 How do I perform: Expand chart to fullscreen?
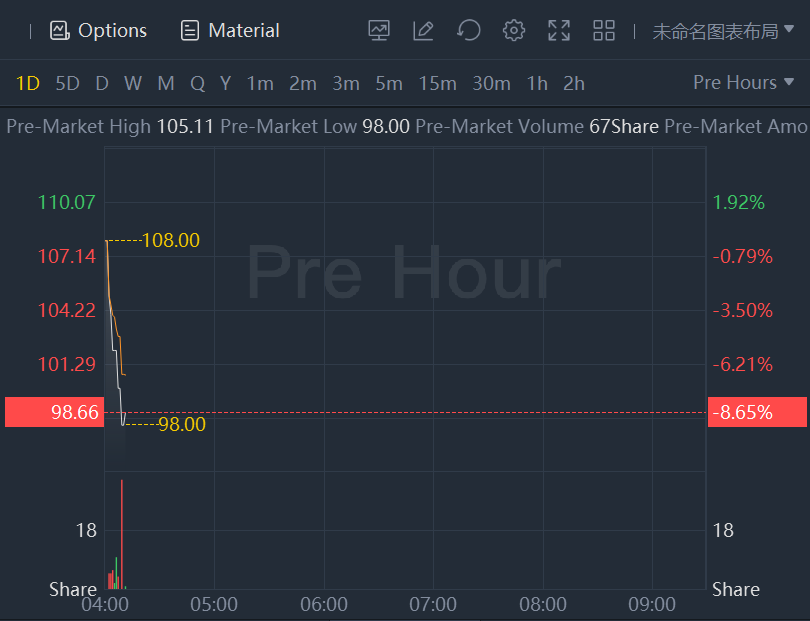point(559,31)
